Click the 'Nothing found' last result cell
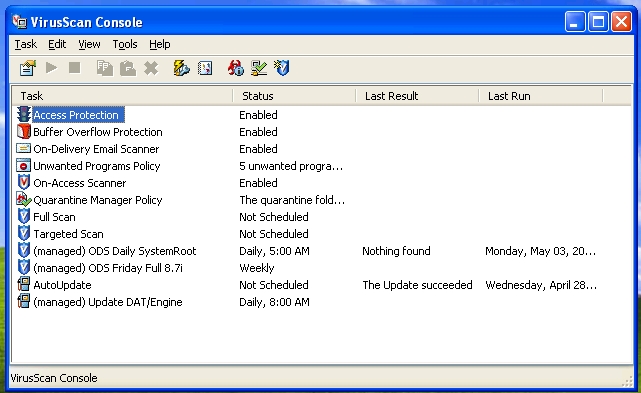Viewport: 641px width, 393px height. 396,251
